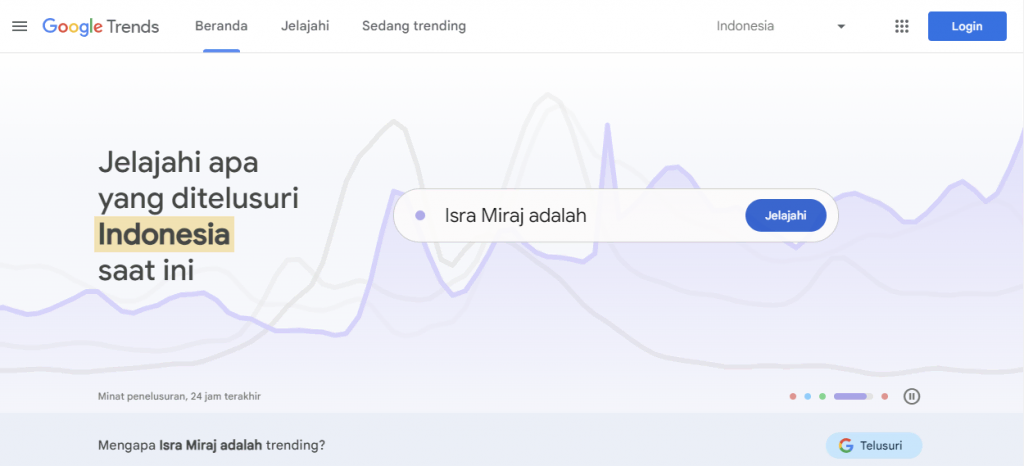Click the Telusuri Google search button
The height and width of the screenshot is (466, 1024).
tap(873, 445)
